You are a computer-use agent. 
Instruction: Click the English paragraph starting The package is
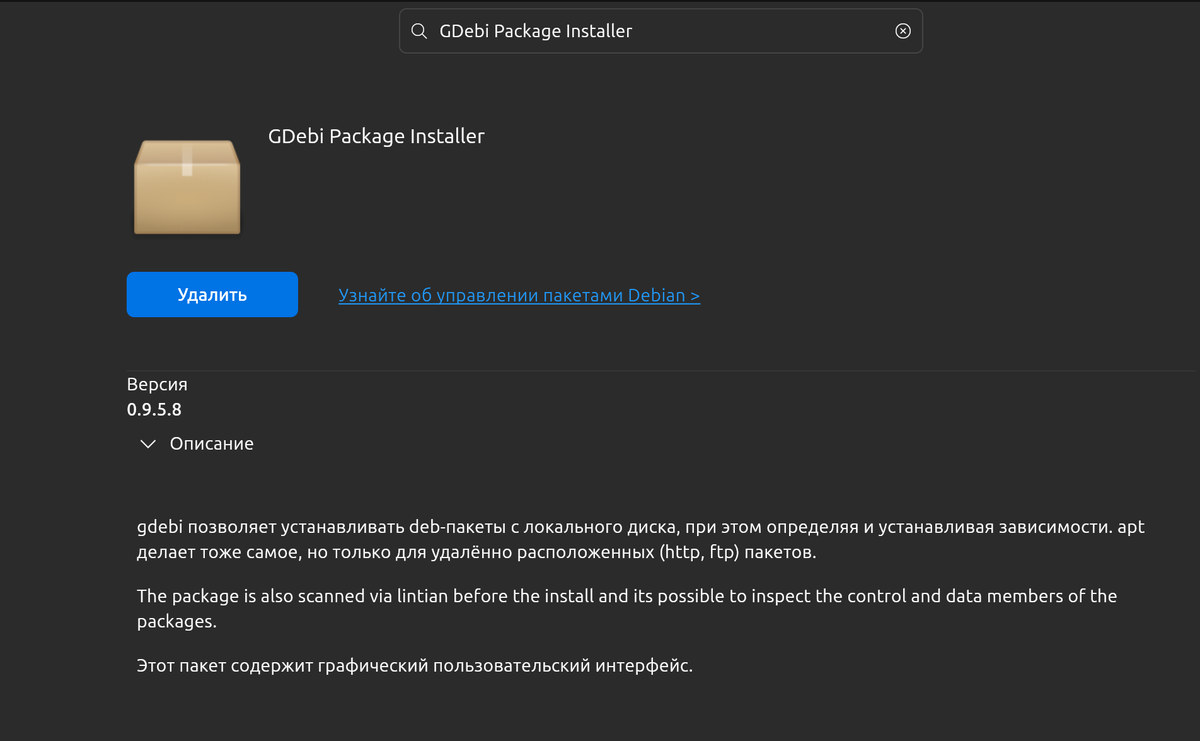tap(626, 608)
